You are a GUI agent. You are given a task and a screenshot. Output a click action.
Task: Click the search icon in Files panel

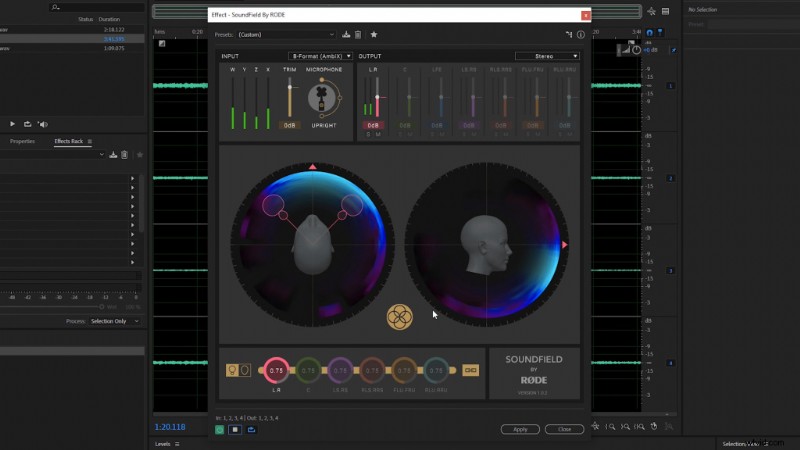click(x=55, y=7)
